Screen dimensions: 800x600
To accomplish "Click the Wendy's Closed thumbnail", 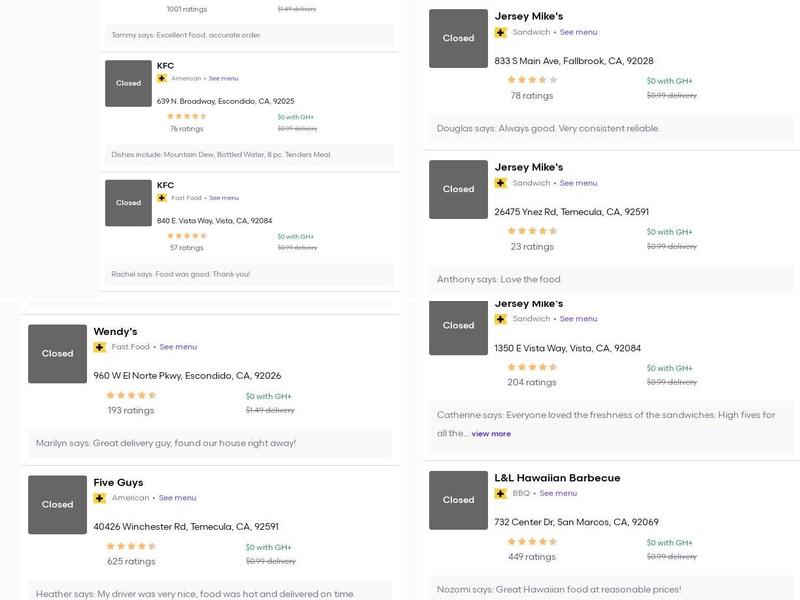I will click(x=58, y=353).
